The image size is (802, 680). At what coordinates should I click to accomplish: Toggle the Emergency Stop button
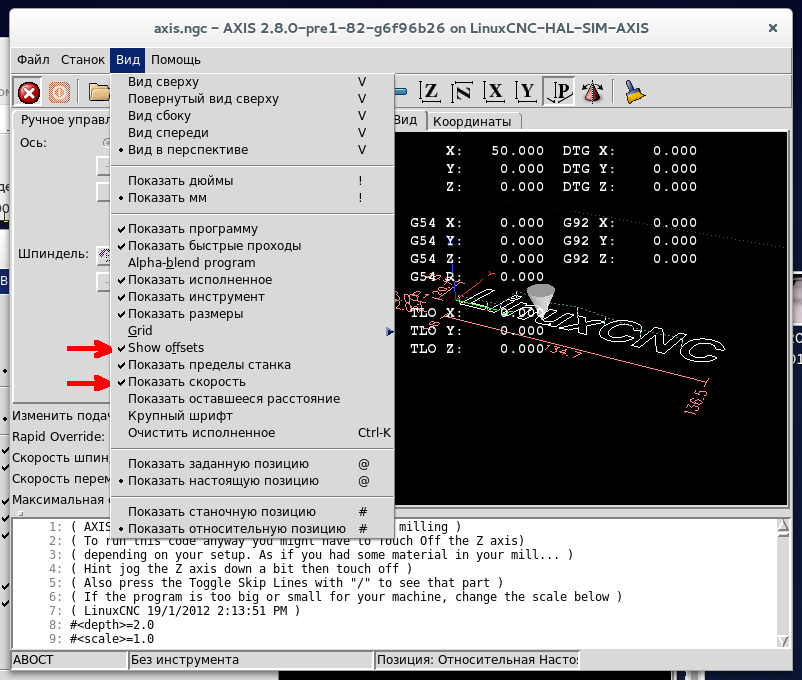click(29, 93)
